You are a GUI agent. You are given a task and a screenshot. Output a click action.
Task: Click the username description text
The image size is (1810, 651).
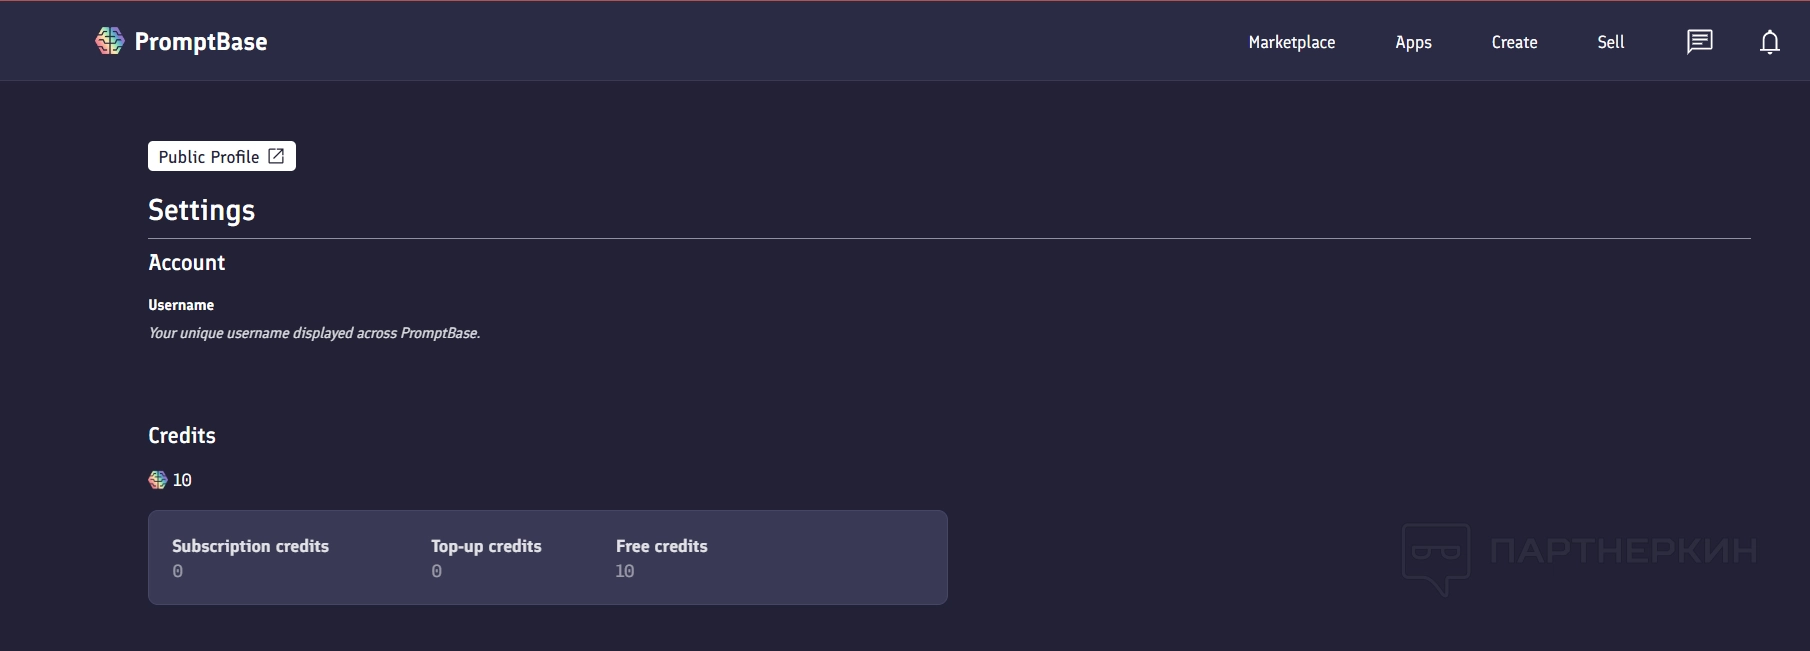[x=314, y=333]
